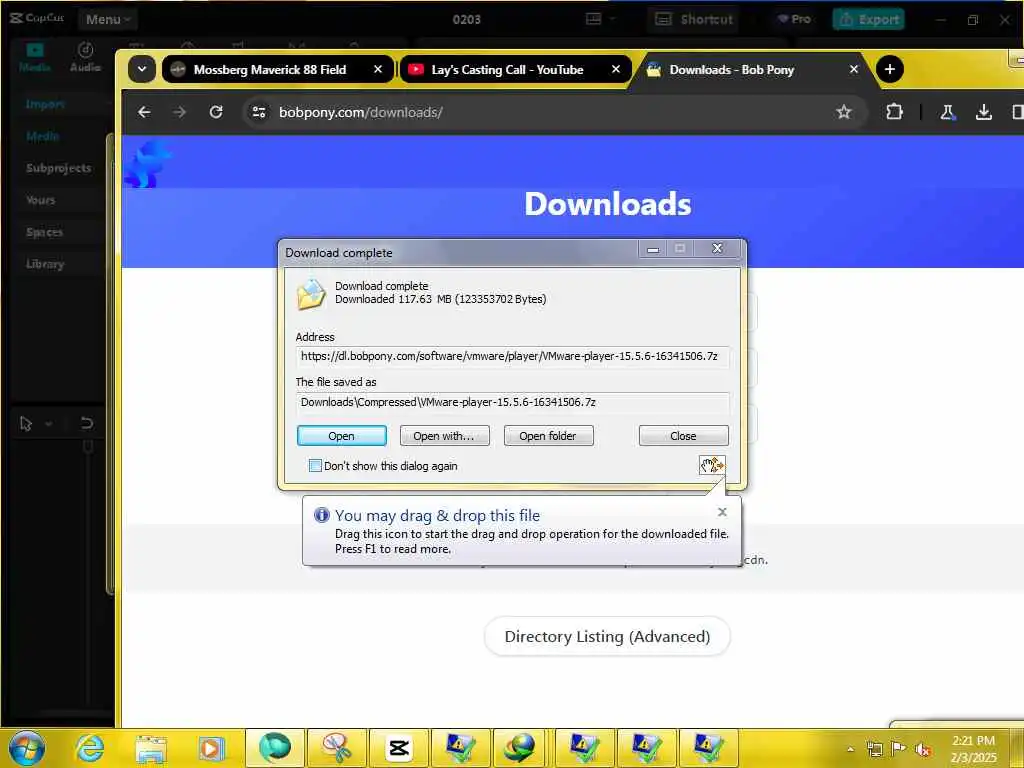Open the Chrome Labs flask icon

pyautogui.click(x=948, y=112)
